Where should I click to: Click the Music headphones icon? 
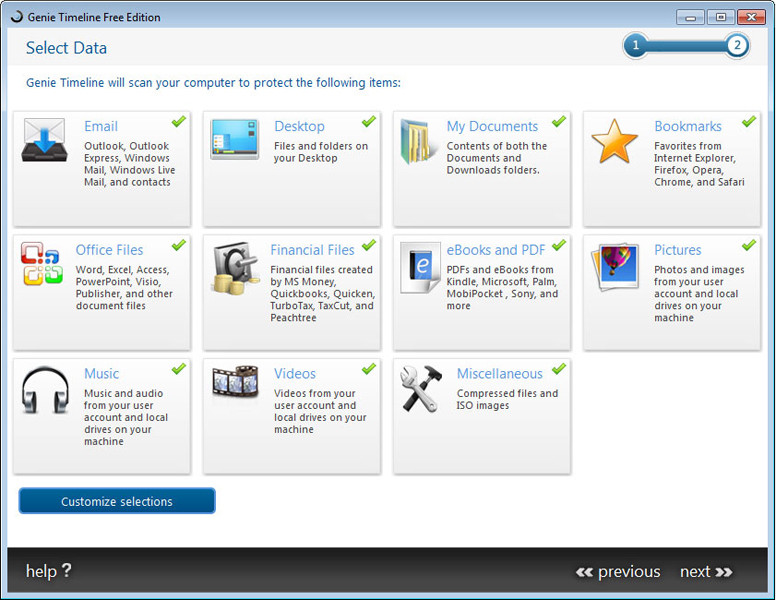45,390
